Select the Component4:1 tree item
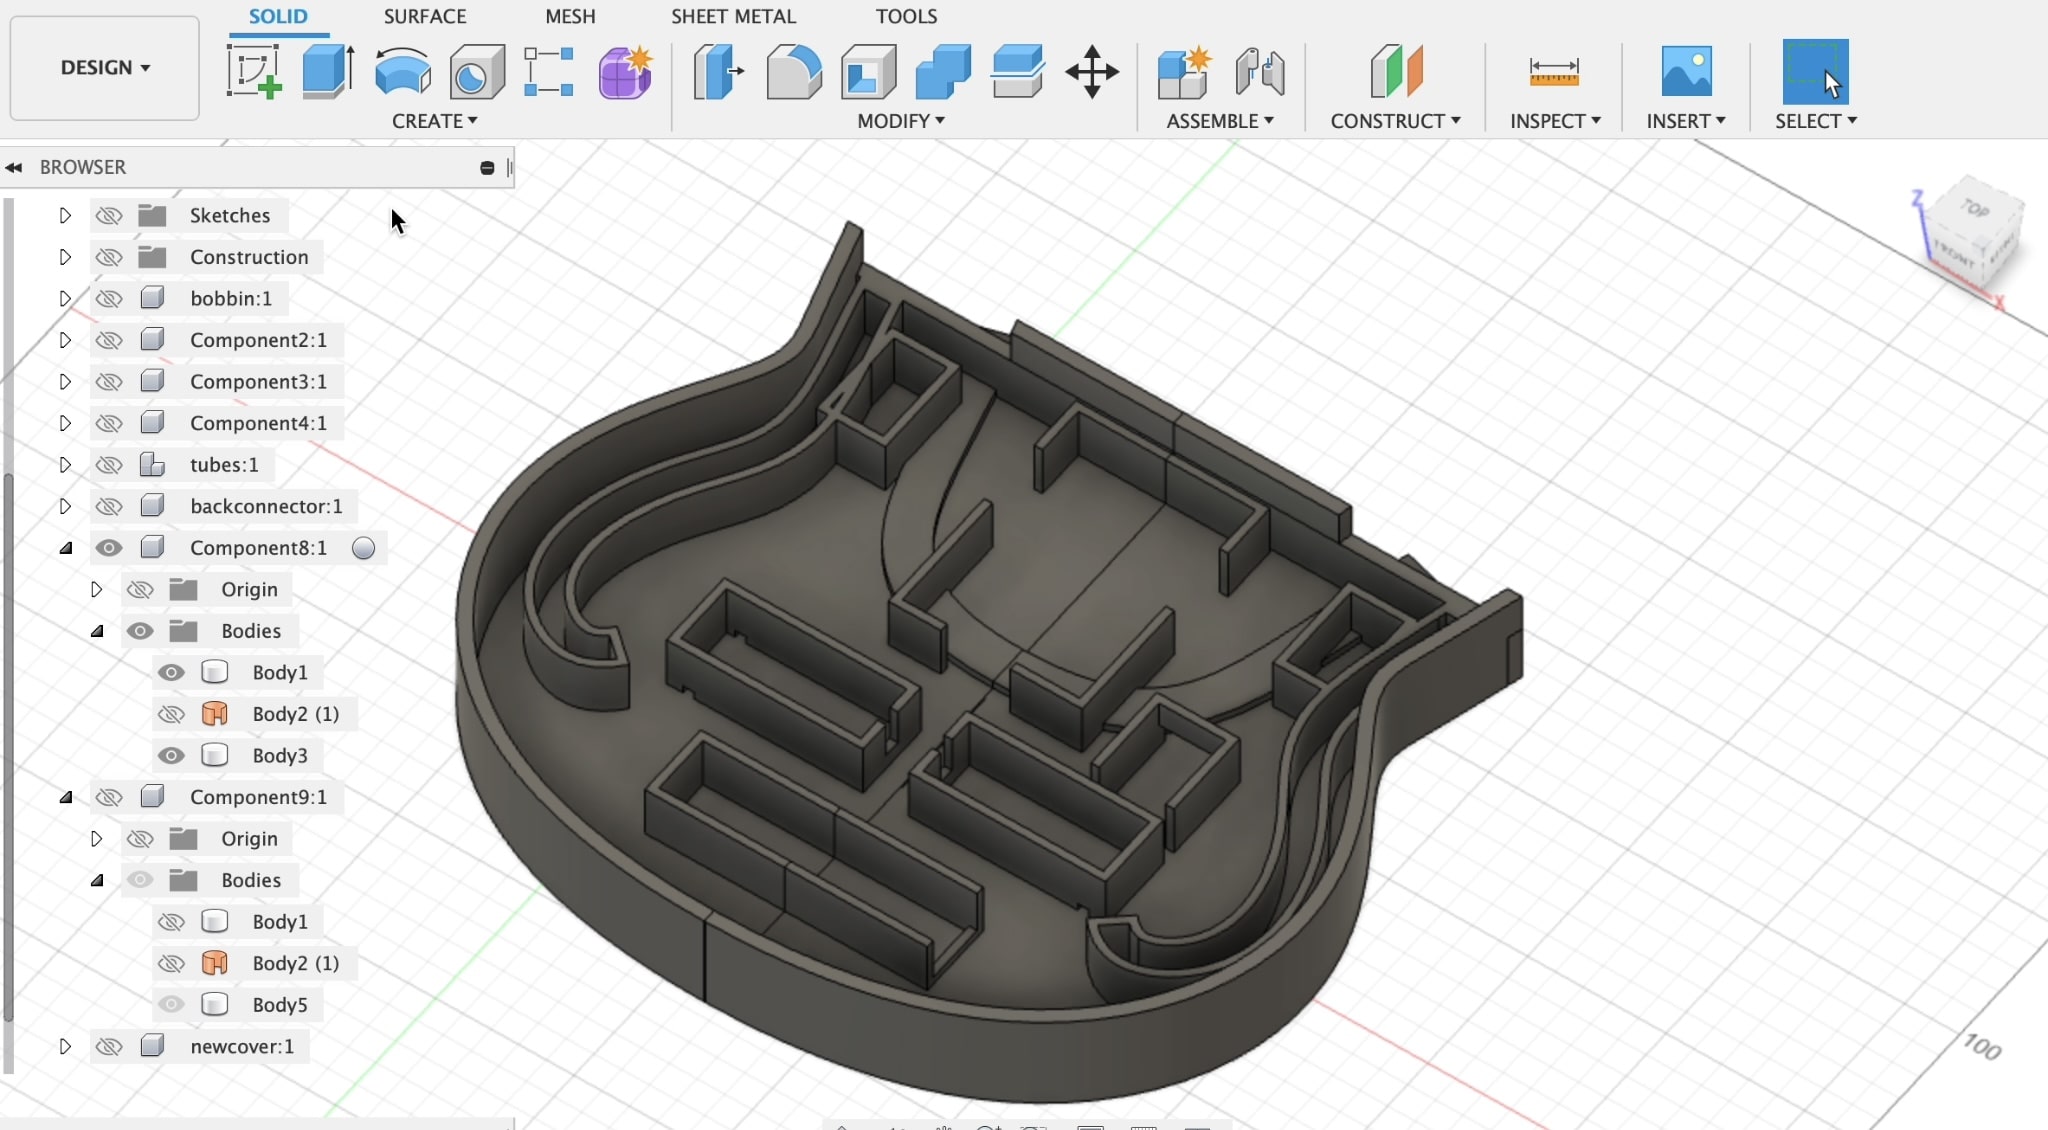 coord(258,423)
